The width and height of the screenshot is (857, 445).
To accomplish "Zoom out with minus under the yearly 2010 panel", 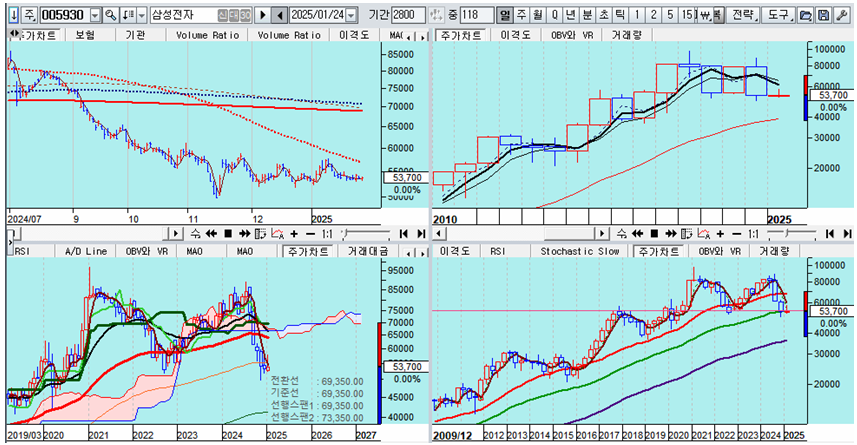I will click(x=737, y=234).
